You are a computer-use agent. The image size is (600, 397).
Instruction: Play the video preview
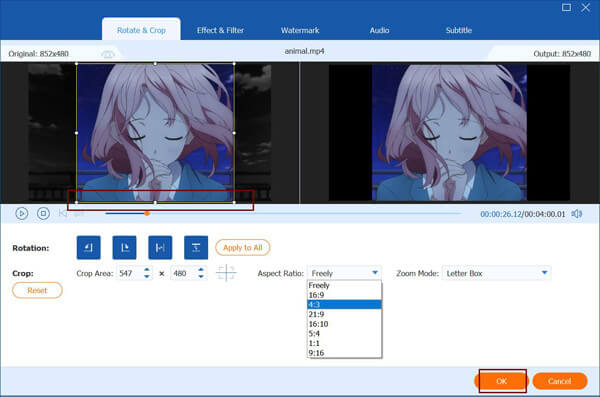point(22,213)
